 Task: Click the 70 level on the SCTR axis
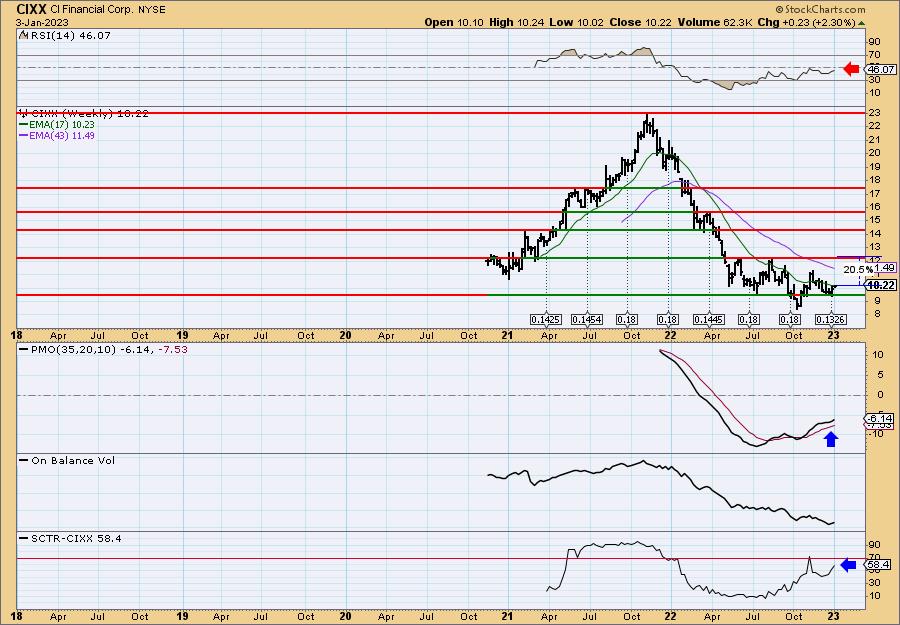click(x=875, y=557)
